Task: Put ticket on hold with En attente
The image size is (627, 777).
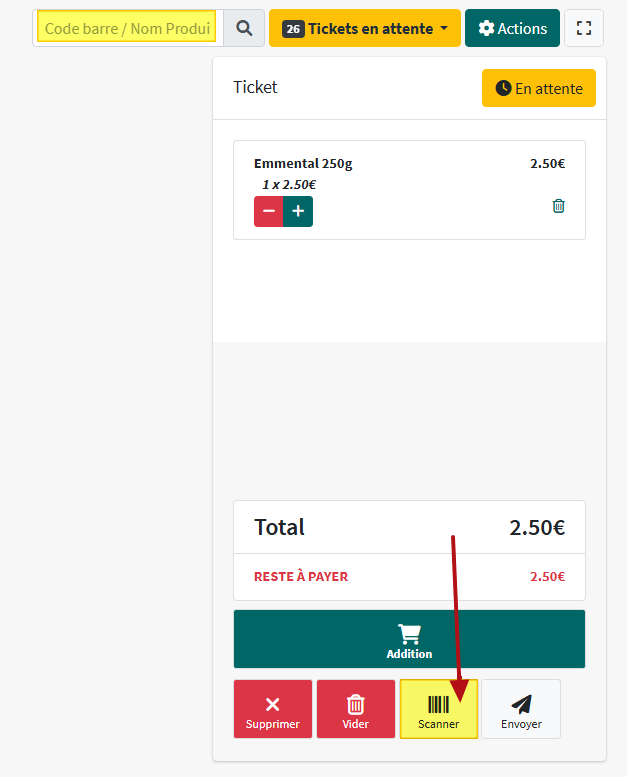Action: click(x=538, y=88)
